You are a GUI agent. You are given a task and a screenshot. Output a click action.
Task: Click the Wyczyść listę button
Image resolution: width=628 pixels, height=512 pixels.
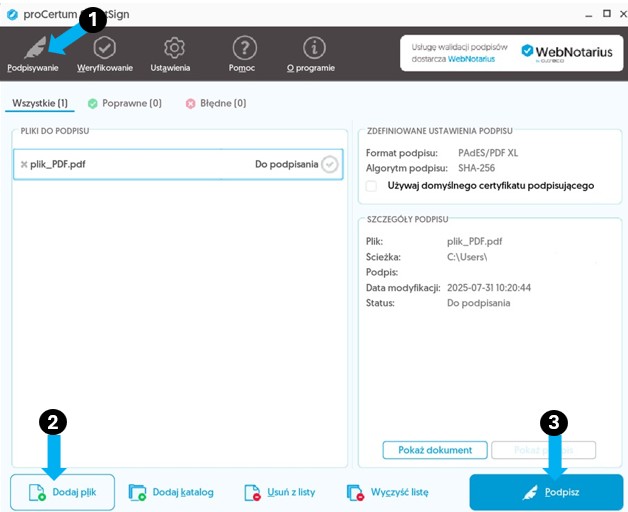(387, 492)
